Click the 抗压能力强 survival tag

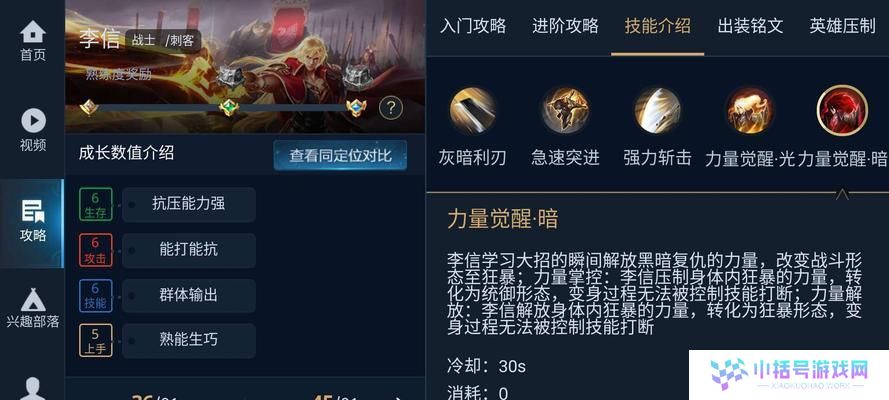click(189, 204)
